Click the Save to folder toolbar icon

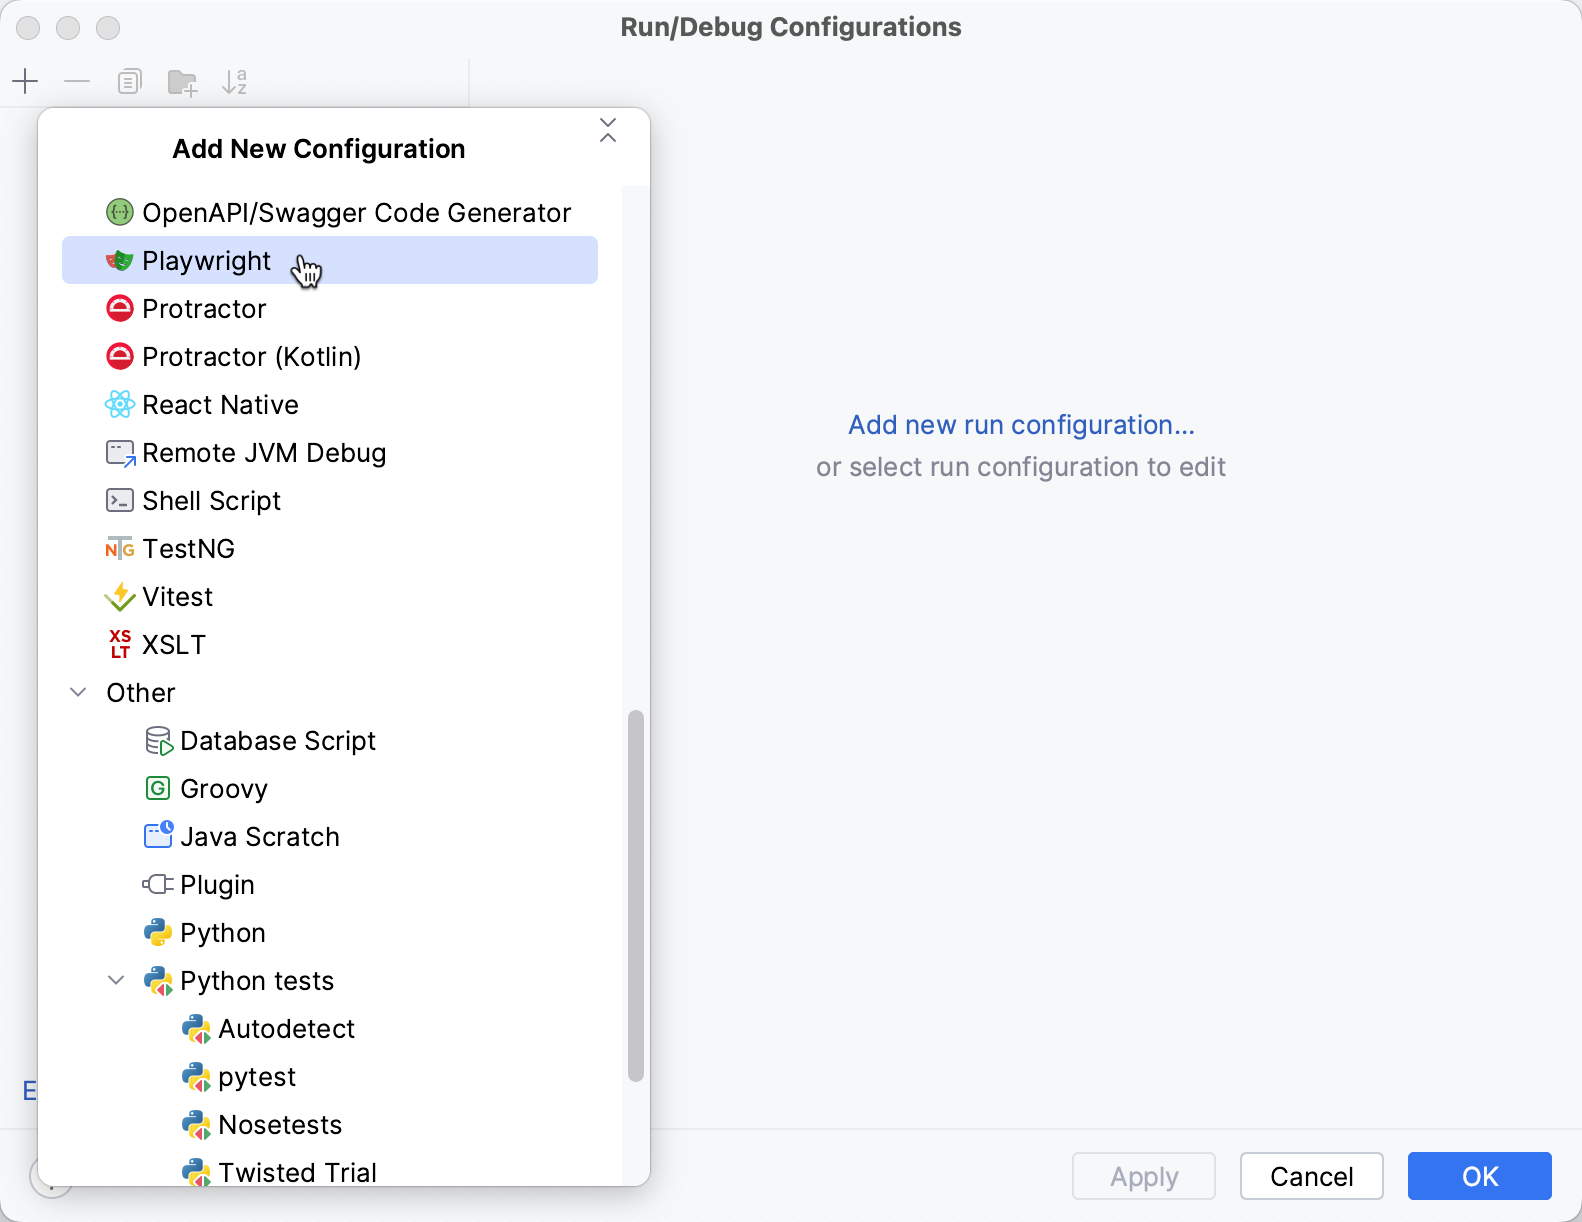point(182,82)
